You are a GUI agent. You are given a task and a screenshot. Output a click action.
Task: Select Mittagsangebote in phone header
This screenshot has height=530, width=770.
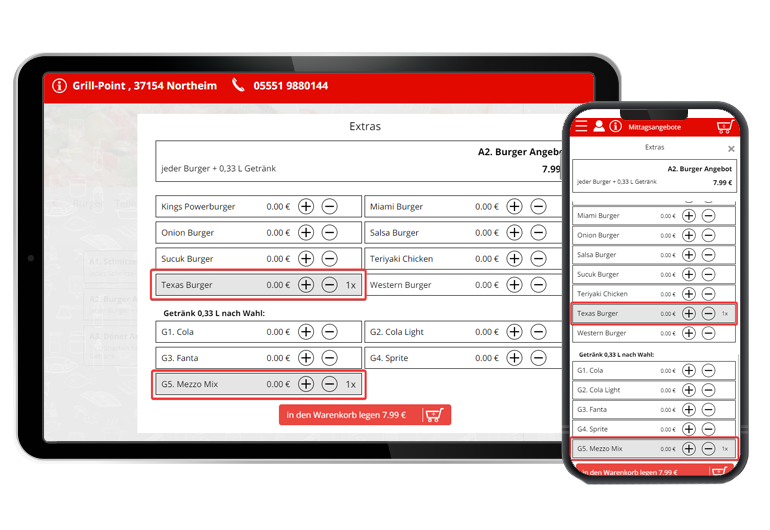pos(655,127)
